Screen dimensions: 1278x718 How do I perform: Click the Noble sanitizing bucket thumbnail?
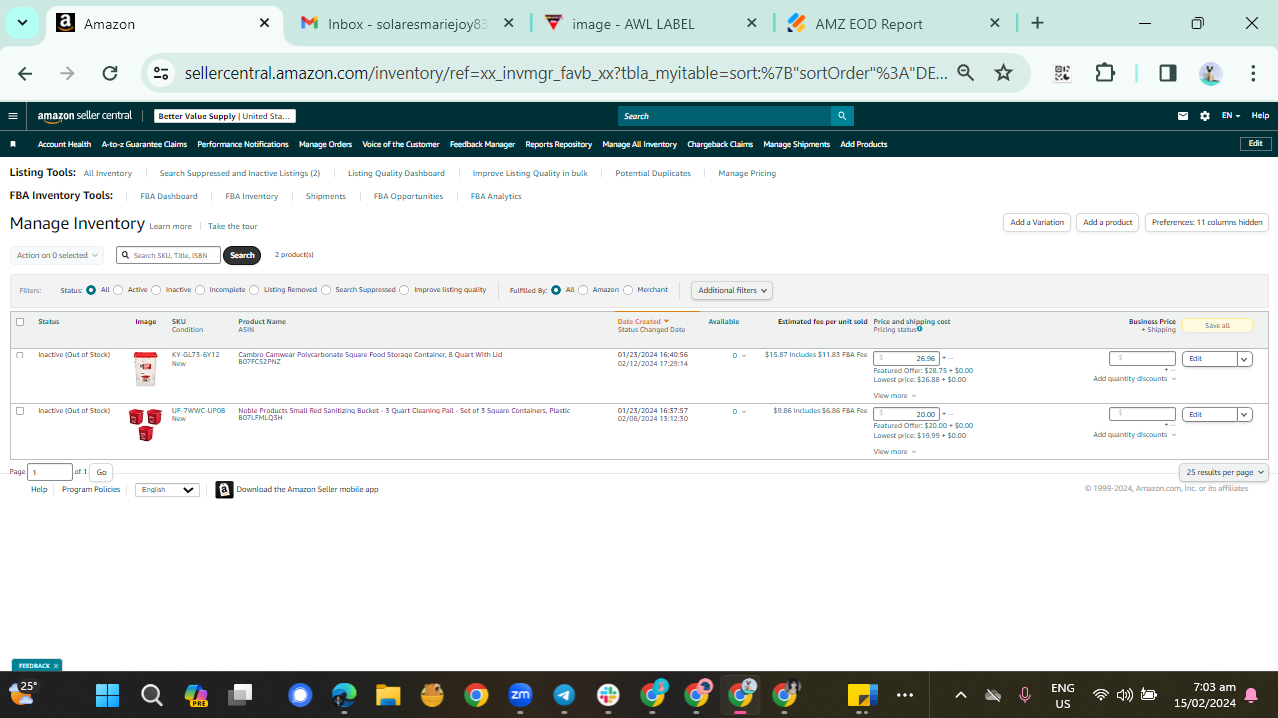click(x=145, y=425)
